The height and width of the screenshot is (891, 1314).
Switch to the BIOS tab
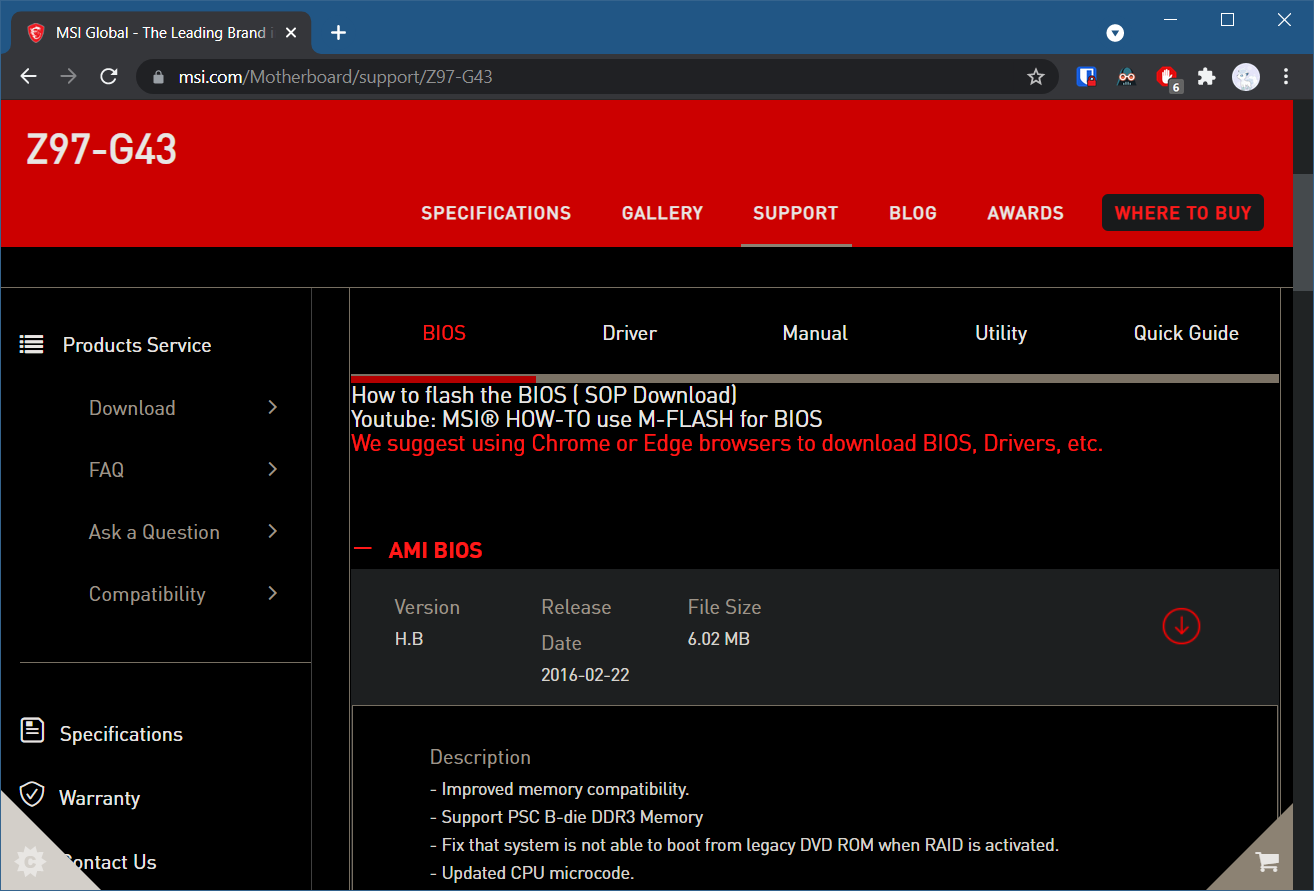pyautogui.click(x=444, y=333)
